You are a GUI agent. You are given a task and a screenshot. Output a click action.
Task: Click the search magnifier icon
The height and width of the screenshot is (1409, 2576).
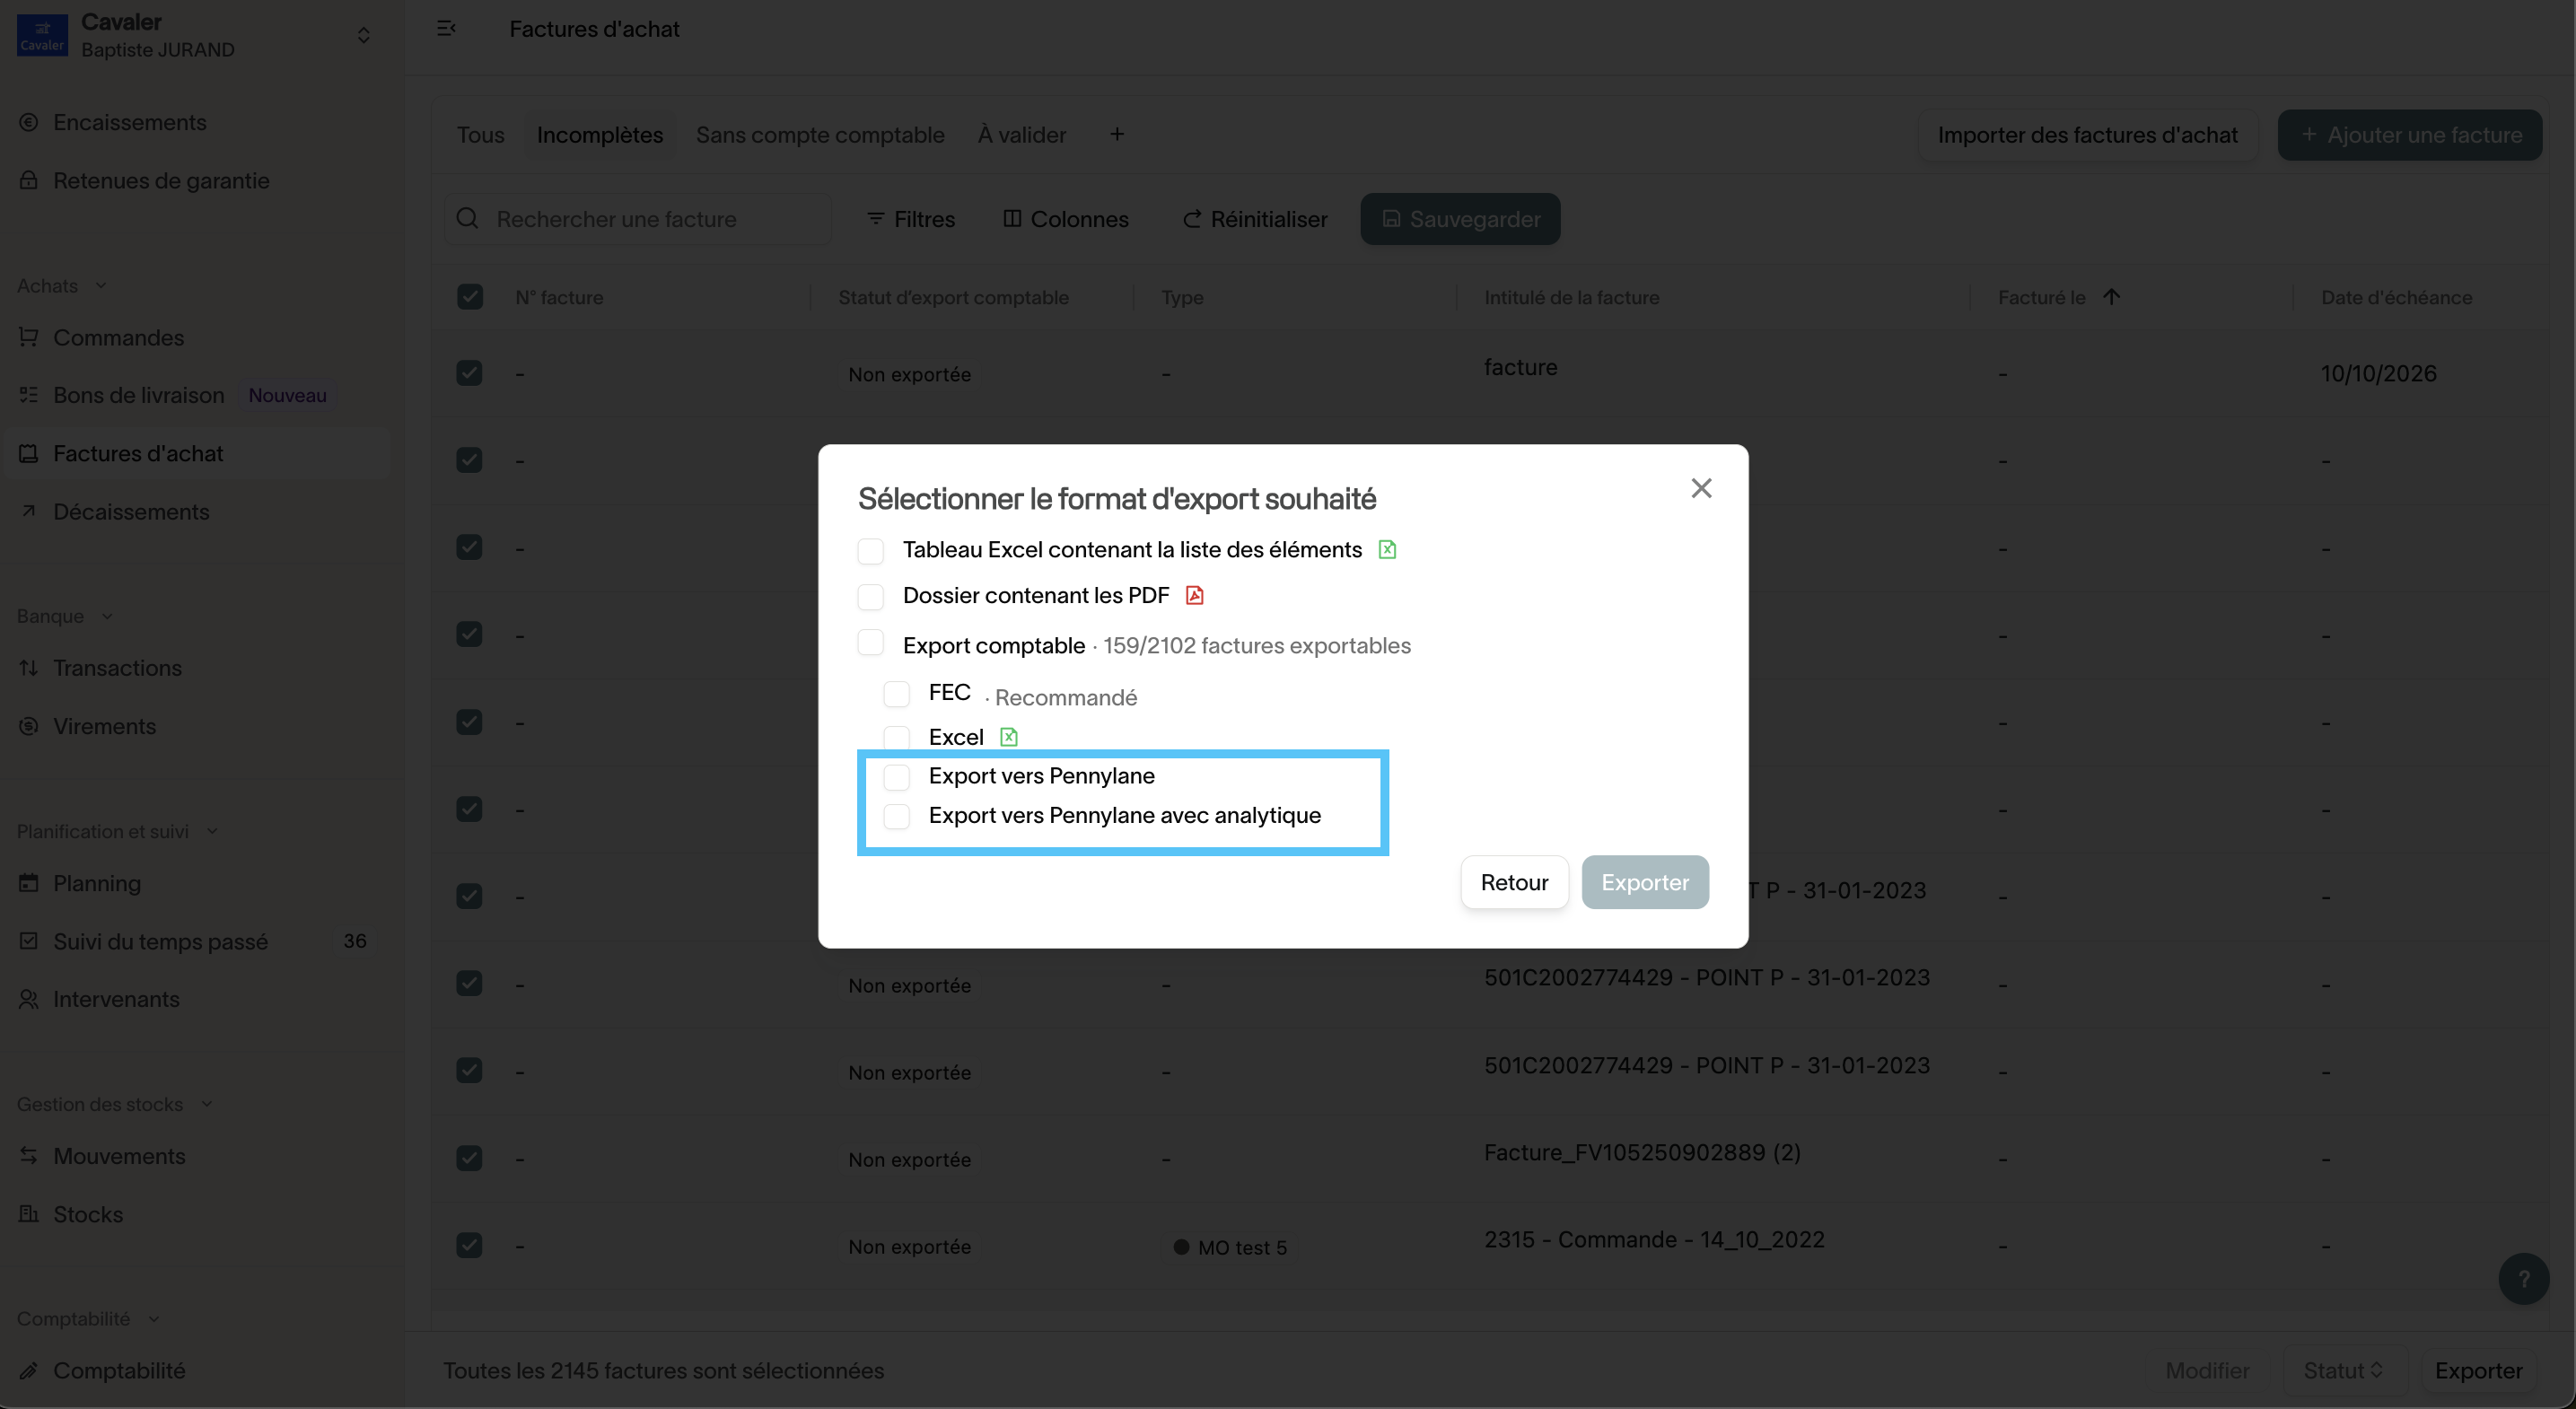tap(467, 219)
